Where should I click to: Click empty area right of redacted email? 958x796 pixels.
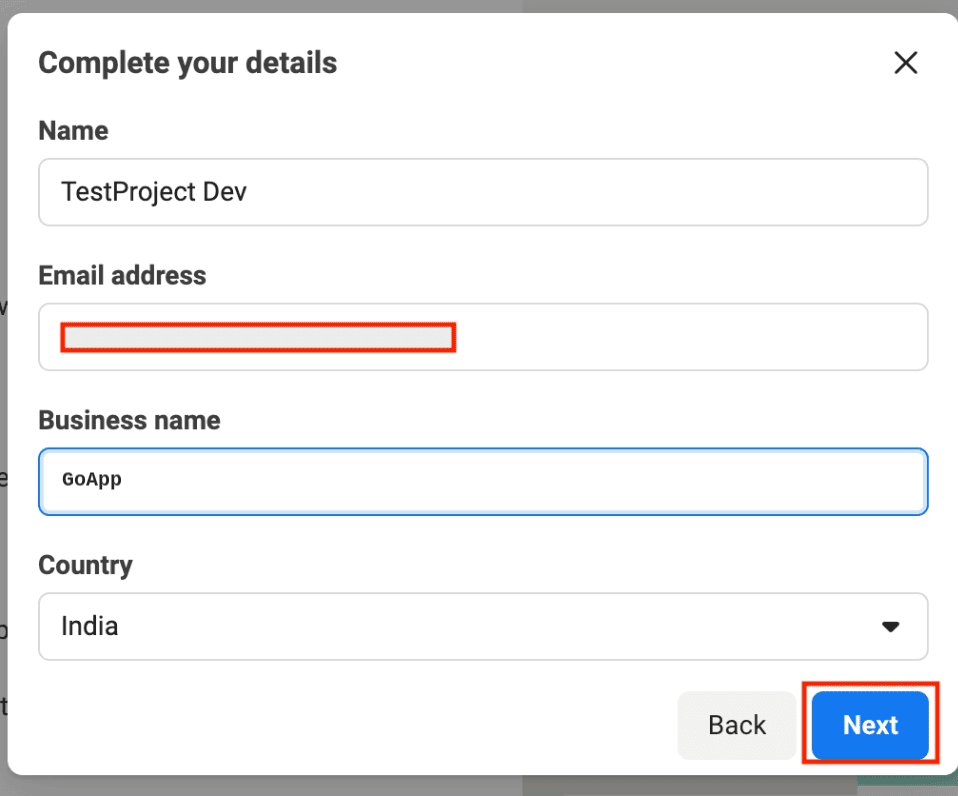[x=690, y=337]
